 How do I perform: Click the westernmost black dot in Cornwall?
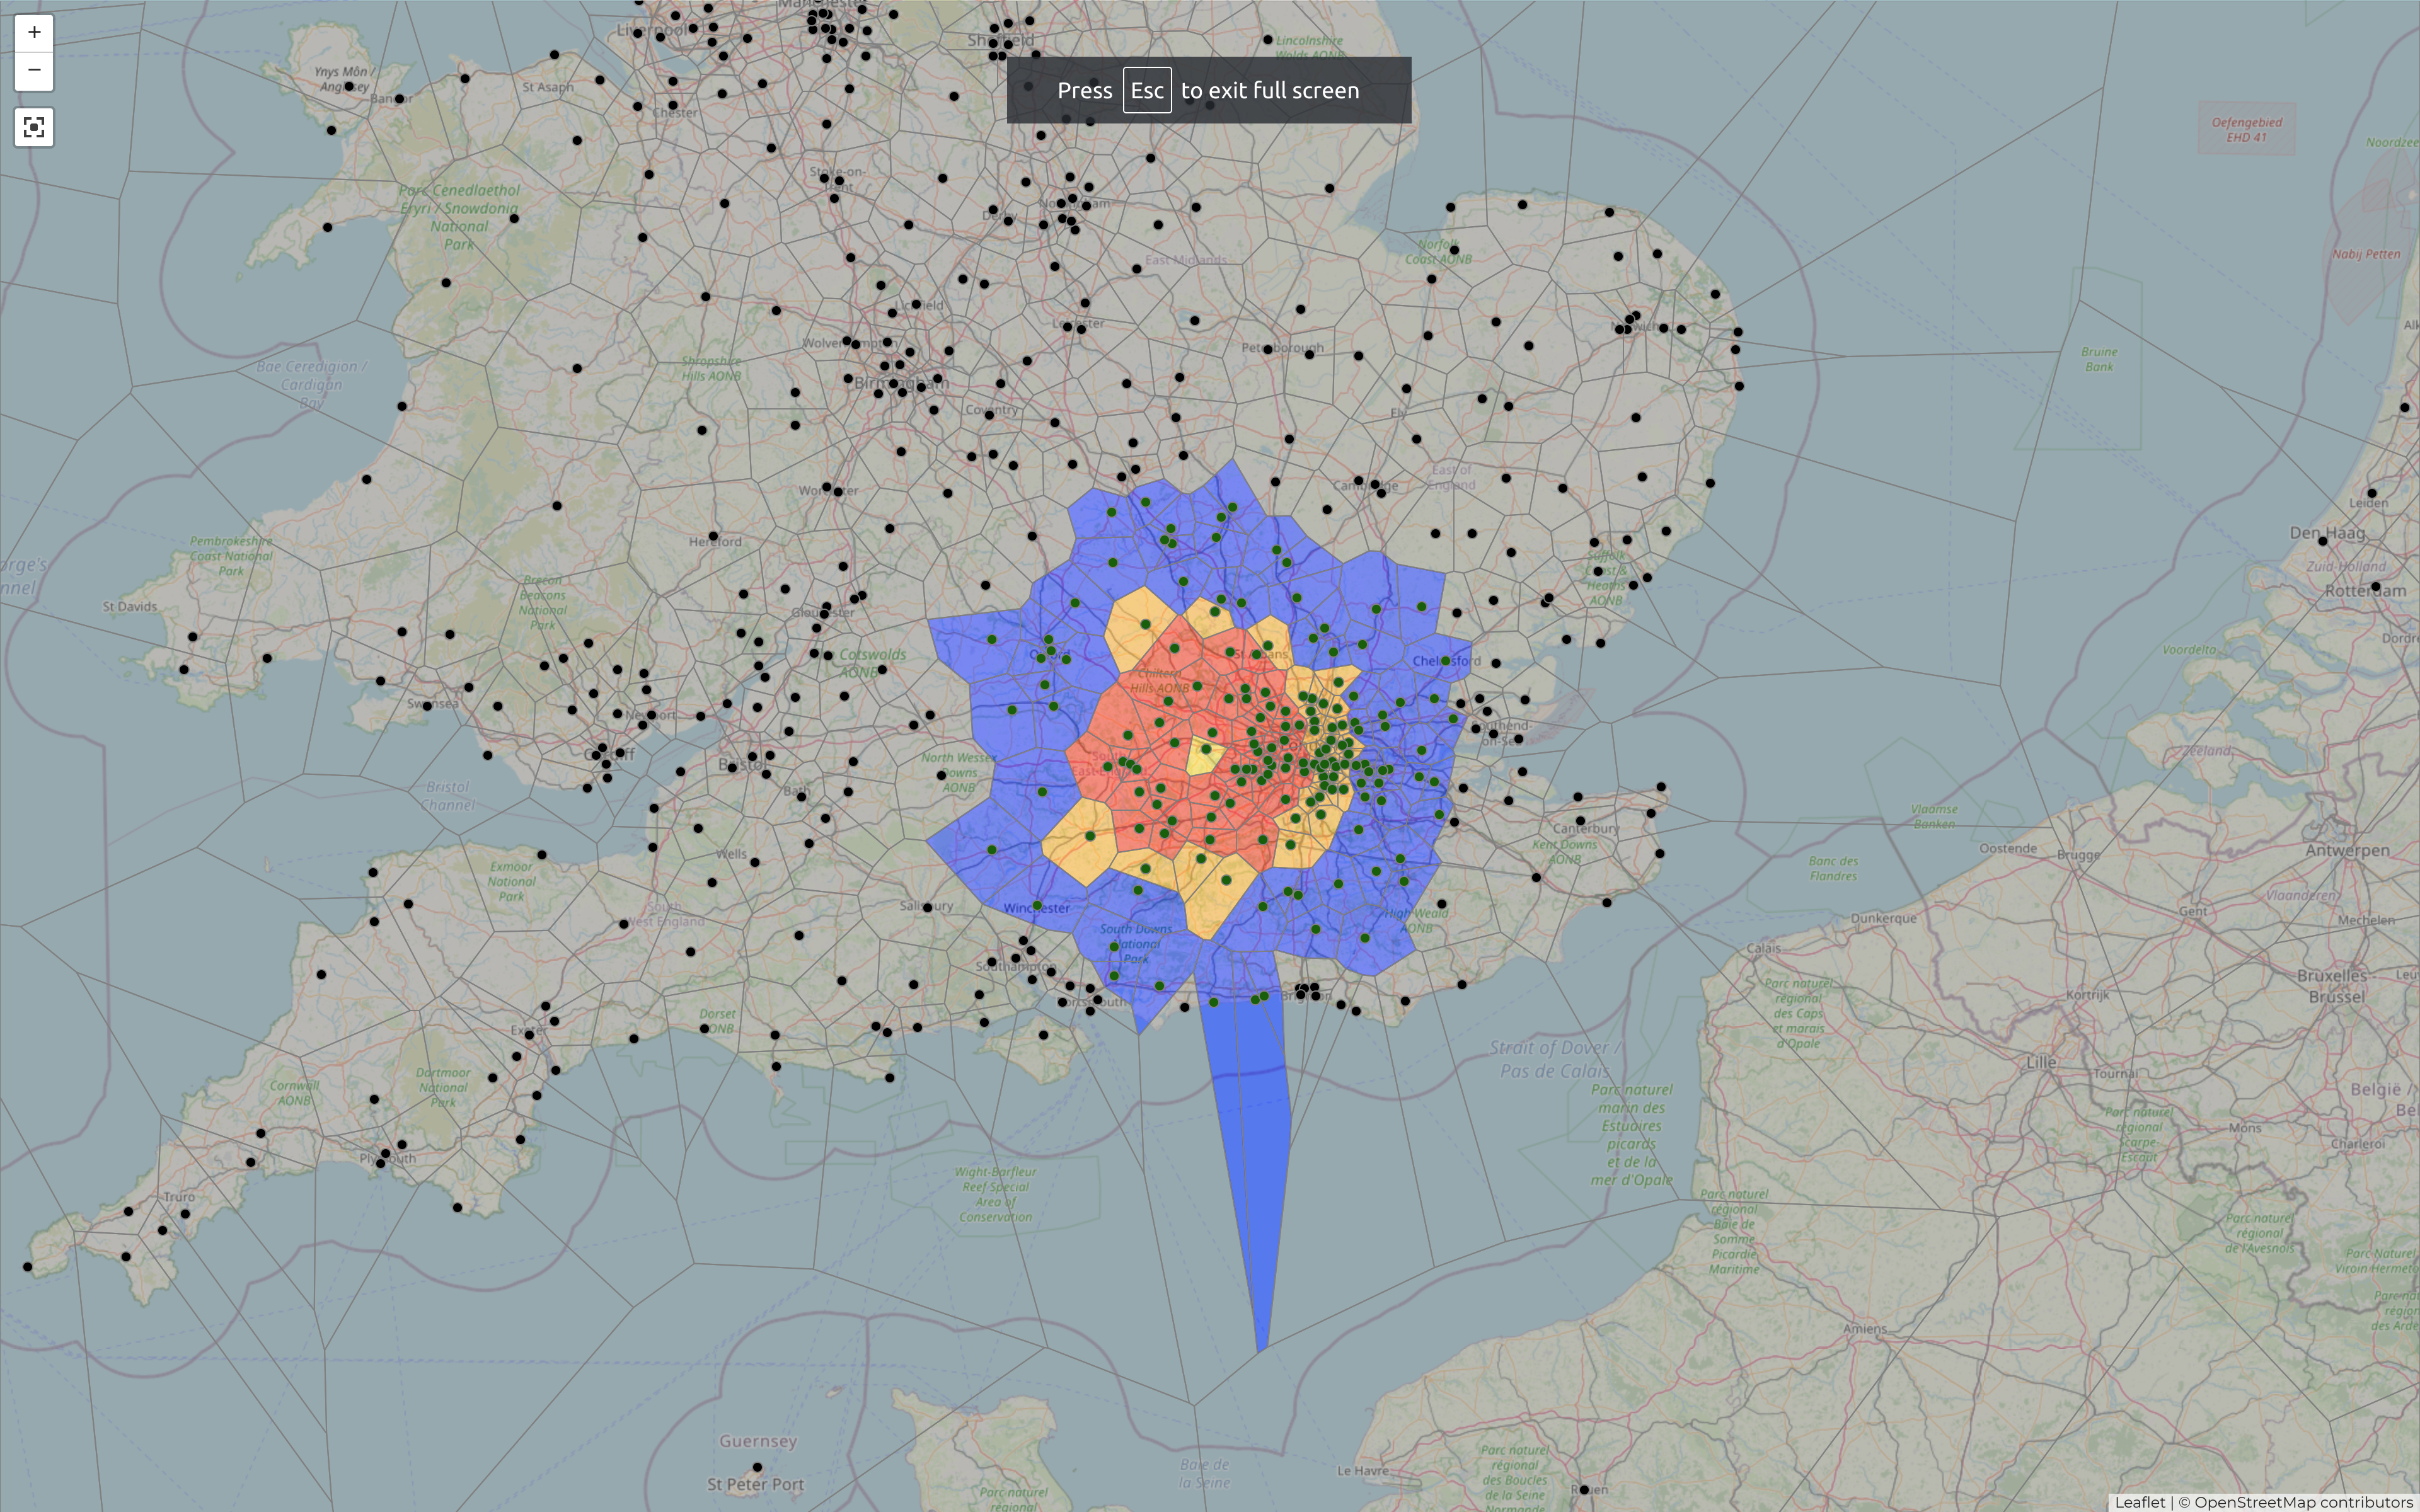tap(28, 1267)
